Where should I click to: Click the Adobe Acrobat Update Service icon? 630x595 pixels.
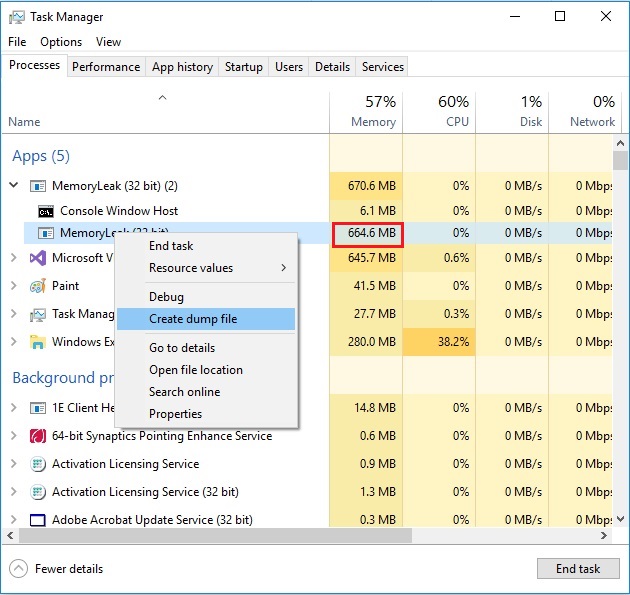point(38,520)
